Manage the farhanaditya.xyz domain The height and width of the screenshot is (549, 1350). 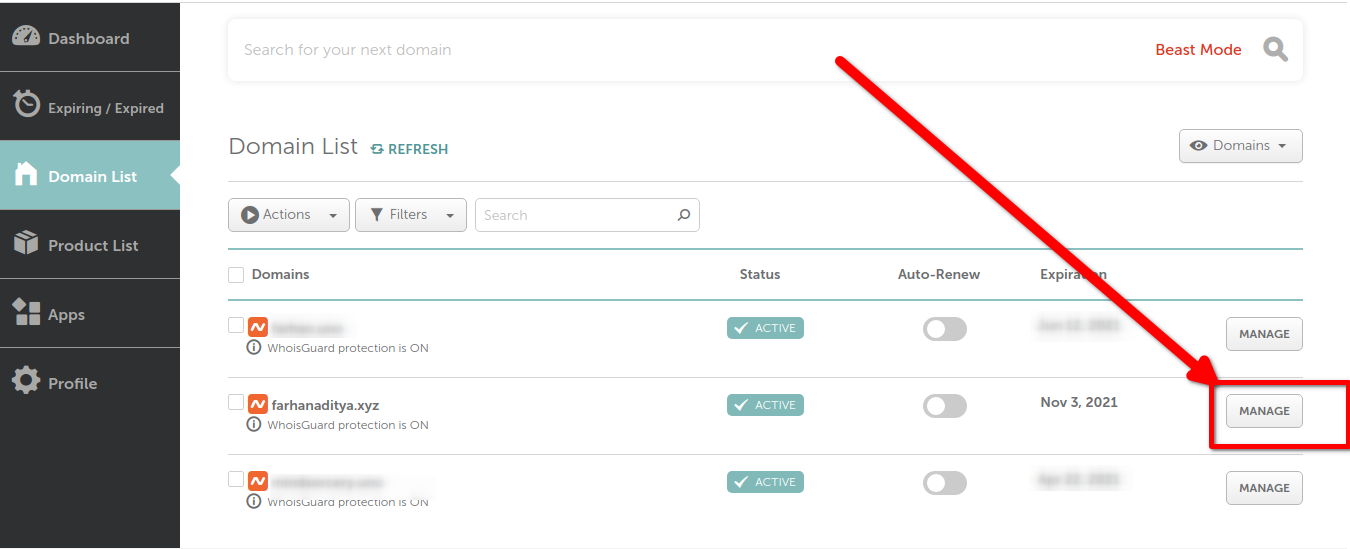[1264, 411]
